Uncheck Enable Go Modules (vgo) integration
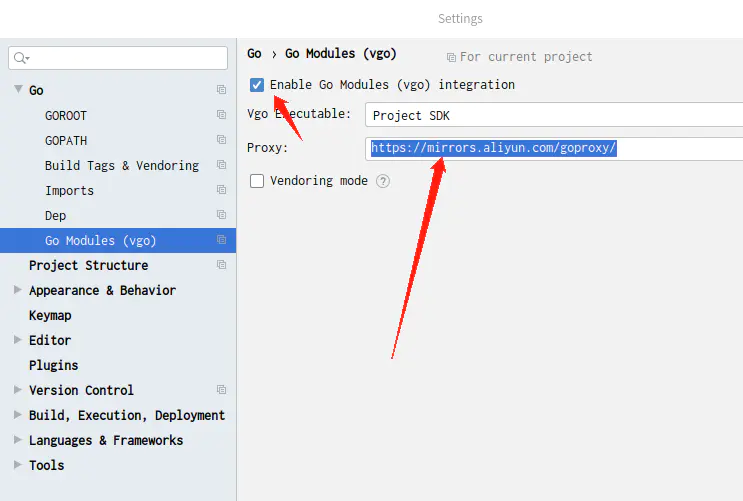 tap(257, 85)
